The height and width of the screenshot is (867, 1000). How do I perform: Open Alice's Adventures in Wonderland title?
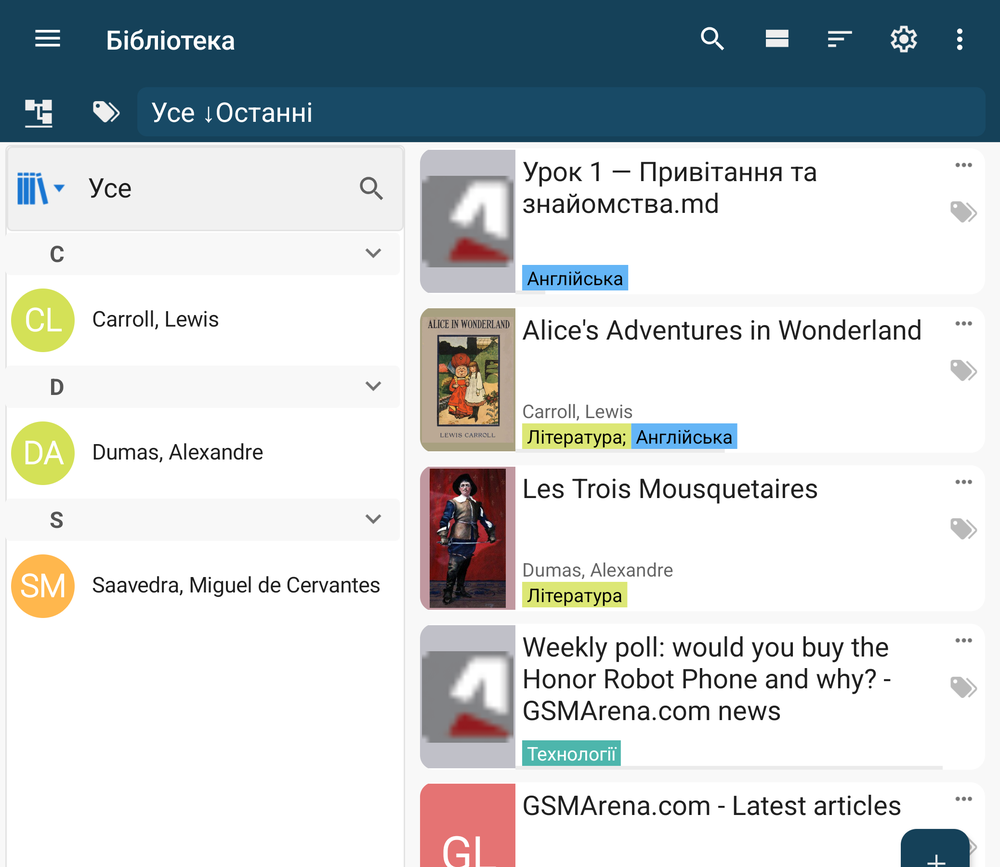pyautogui.click(x=722, y=330)
